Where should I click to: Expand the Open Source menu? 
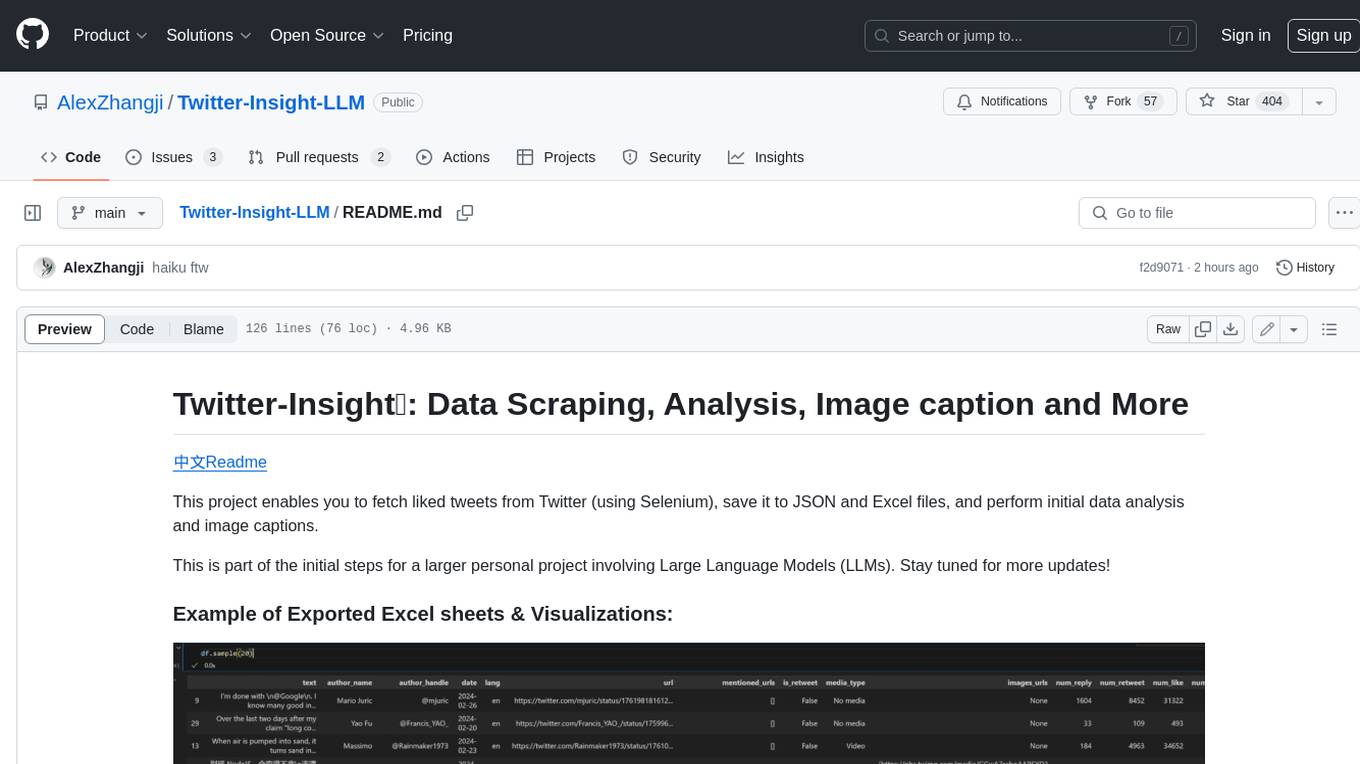[x=327, y=35]
